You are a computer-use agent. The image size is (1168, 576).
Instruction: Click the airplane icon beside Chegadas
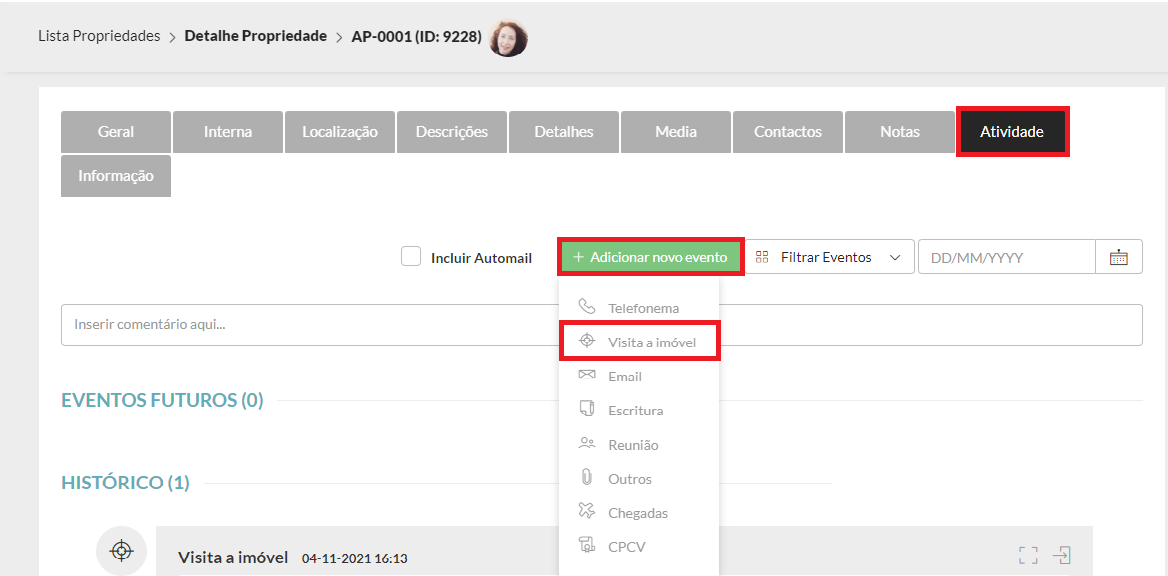pos(587,511)
